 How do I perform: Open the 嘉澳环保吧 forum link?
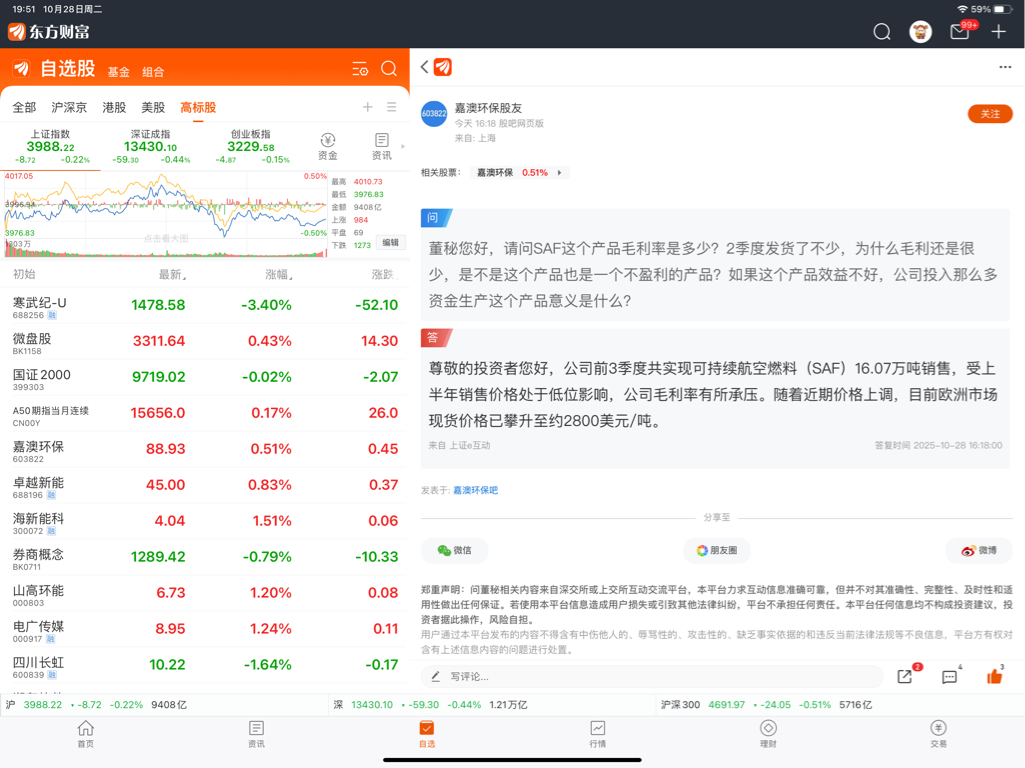point(475,490)
